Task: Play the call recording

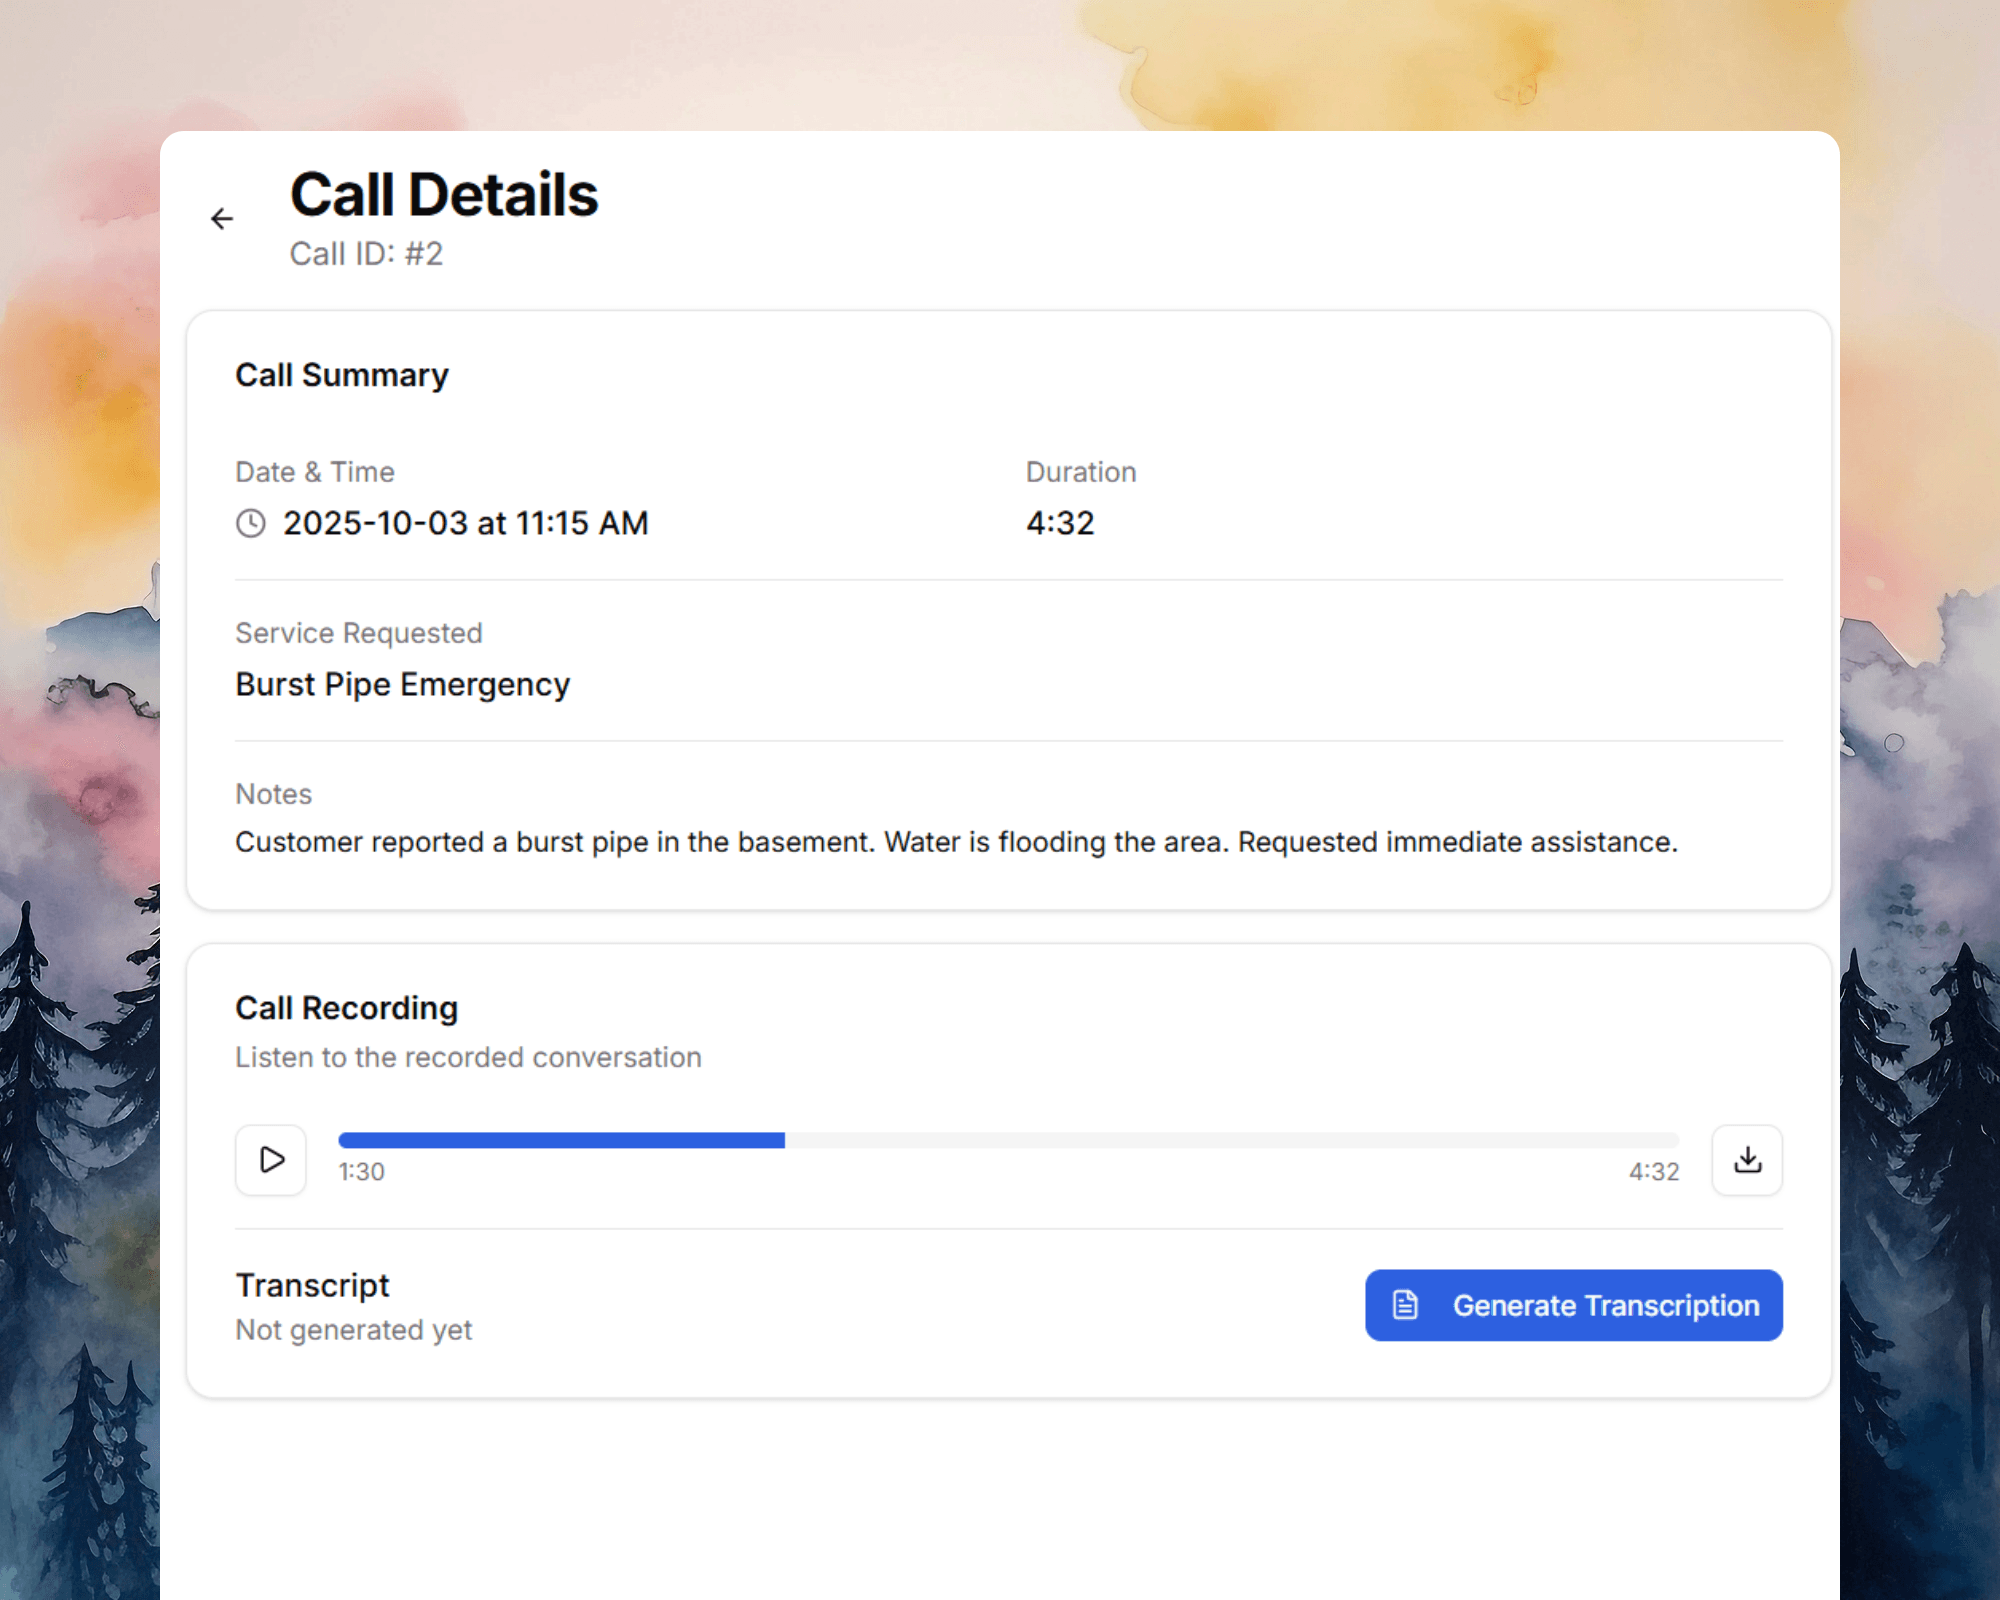Action: click(x=271, y=1160)
